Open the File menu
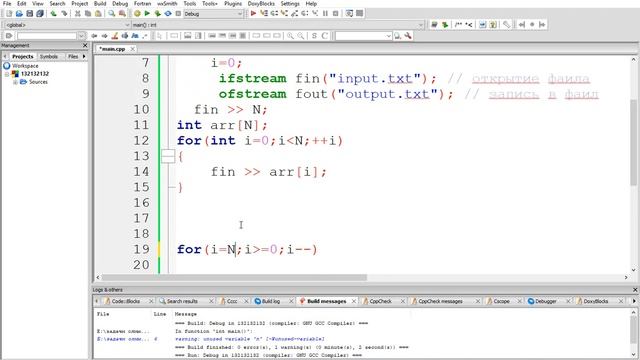 pos(7,3)
